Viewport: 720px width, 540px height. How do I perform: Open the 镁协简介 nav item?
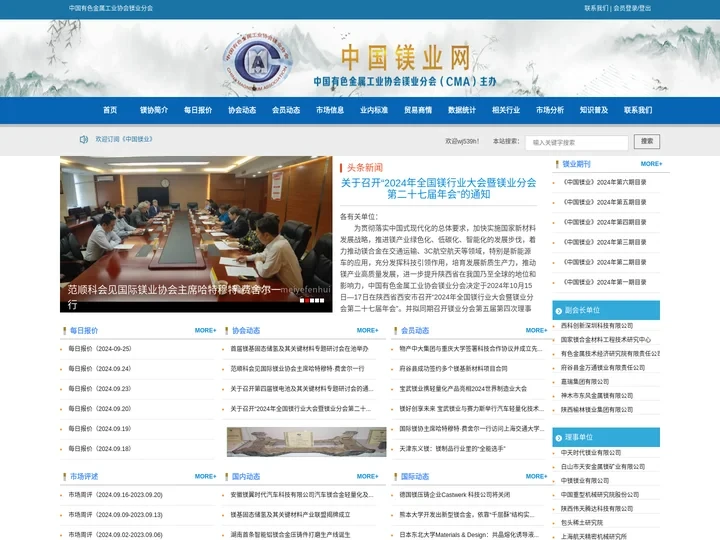click(154, 110)
